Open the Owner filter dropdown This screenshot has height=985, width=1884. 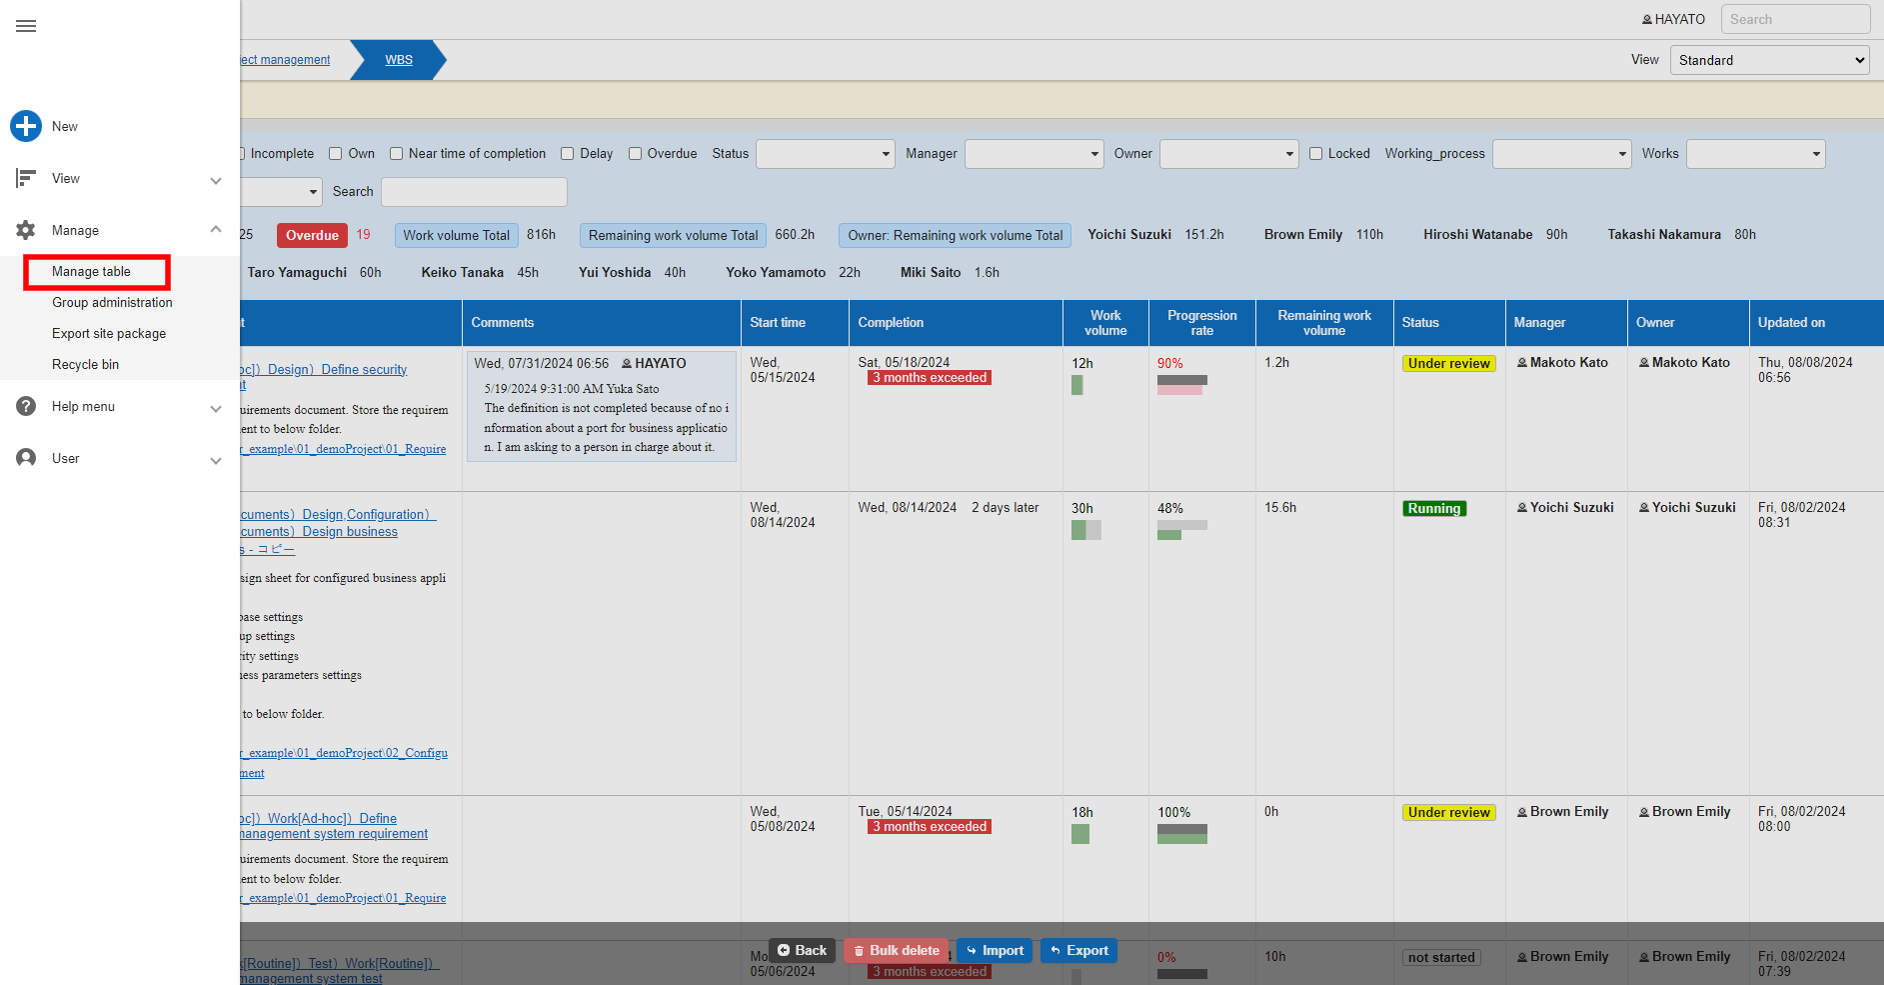point(1229,153)
